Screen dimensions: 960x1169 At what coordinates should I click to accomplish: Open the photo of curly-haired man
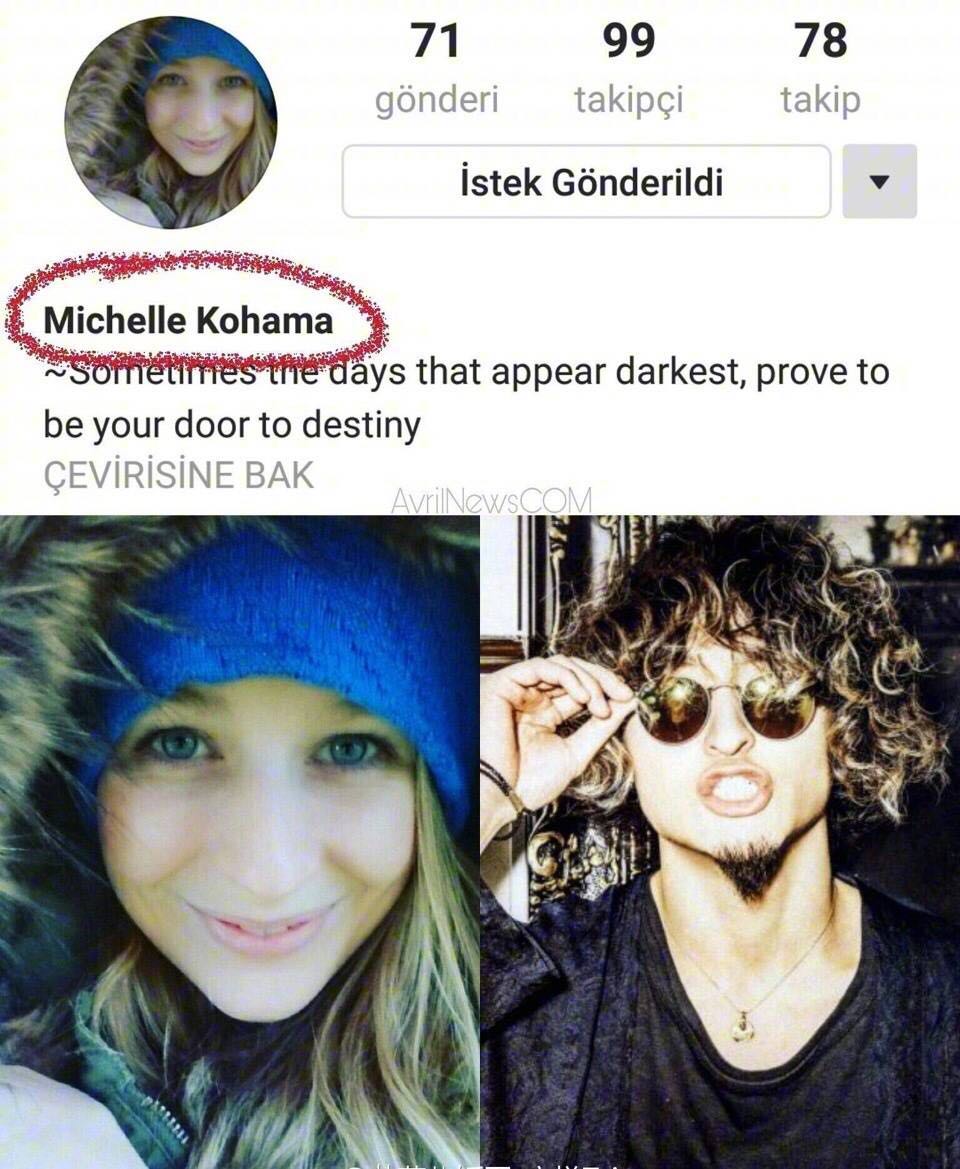click(x=720, y=842)
